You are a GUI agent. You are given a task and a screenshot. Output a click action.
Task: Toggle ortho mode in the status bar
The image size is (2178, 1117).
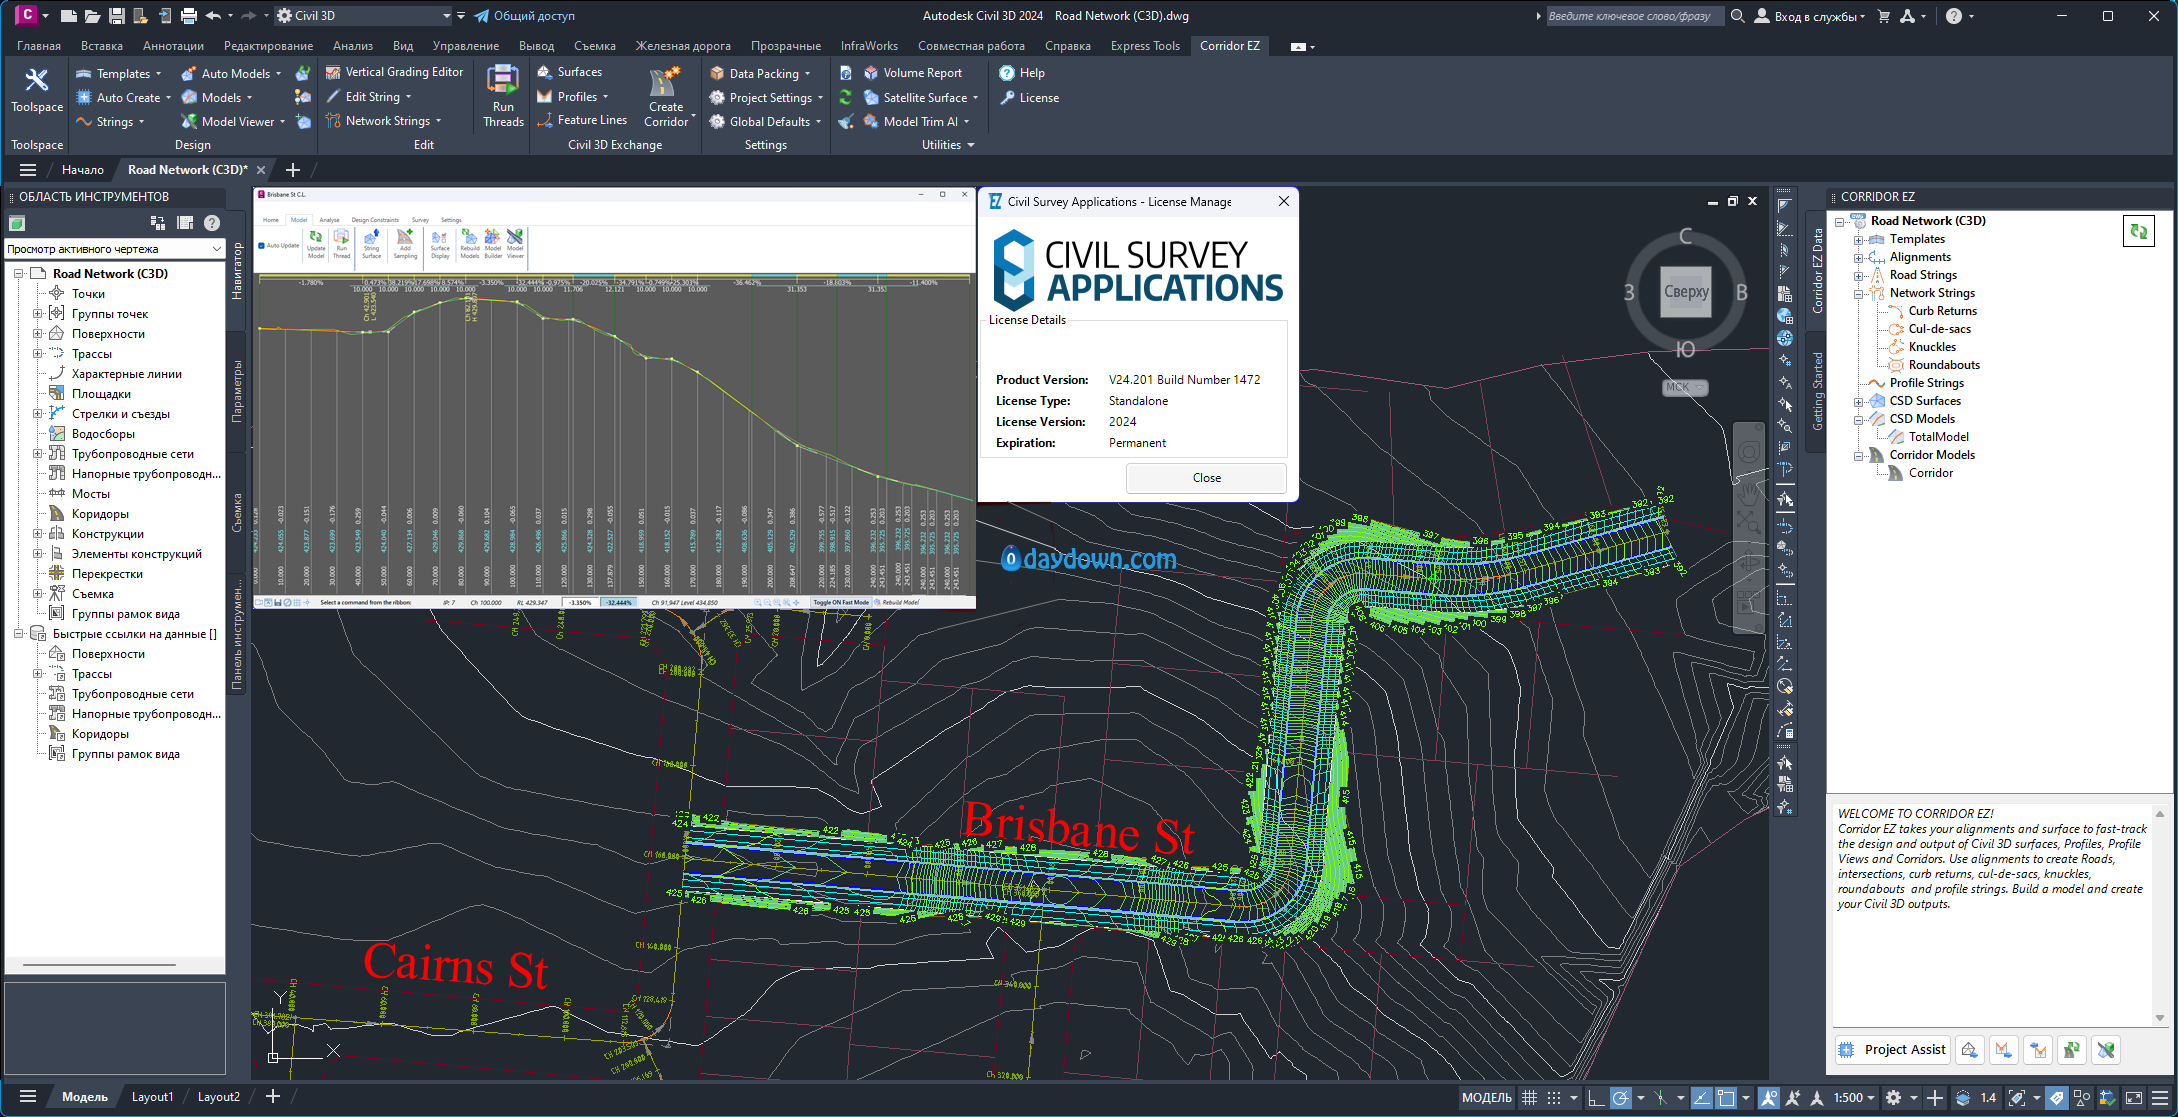[x=1595, y=1098]
